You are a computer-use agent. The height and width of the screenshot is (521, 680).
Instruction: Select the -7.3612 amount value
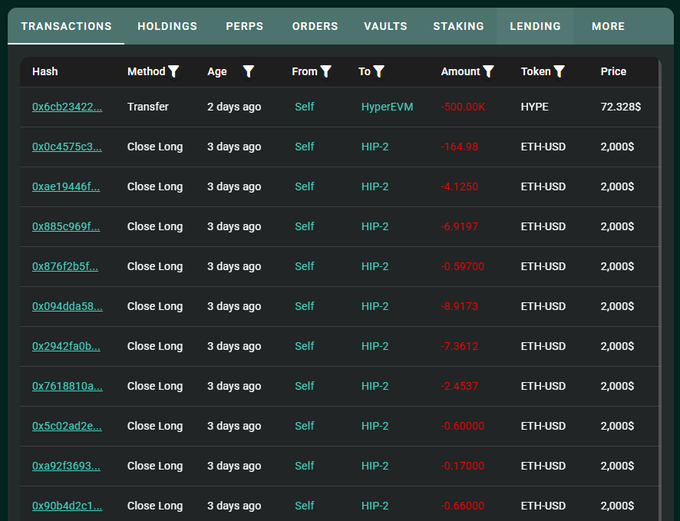point(459,346)
